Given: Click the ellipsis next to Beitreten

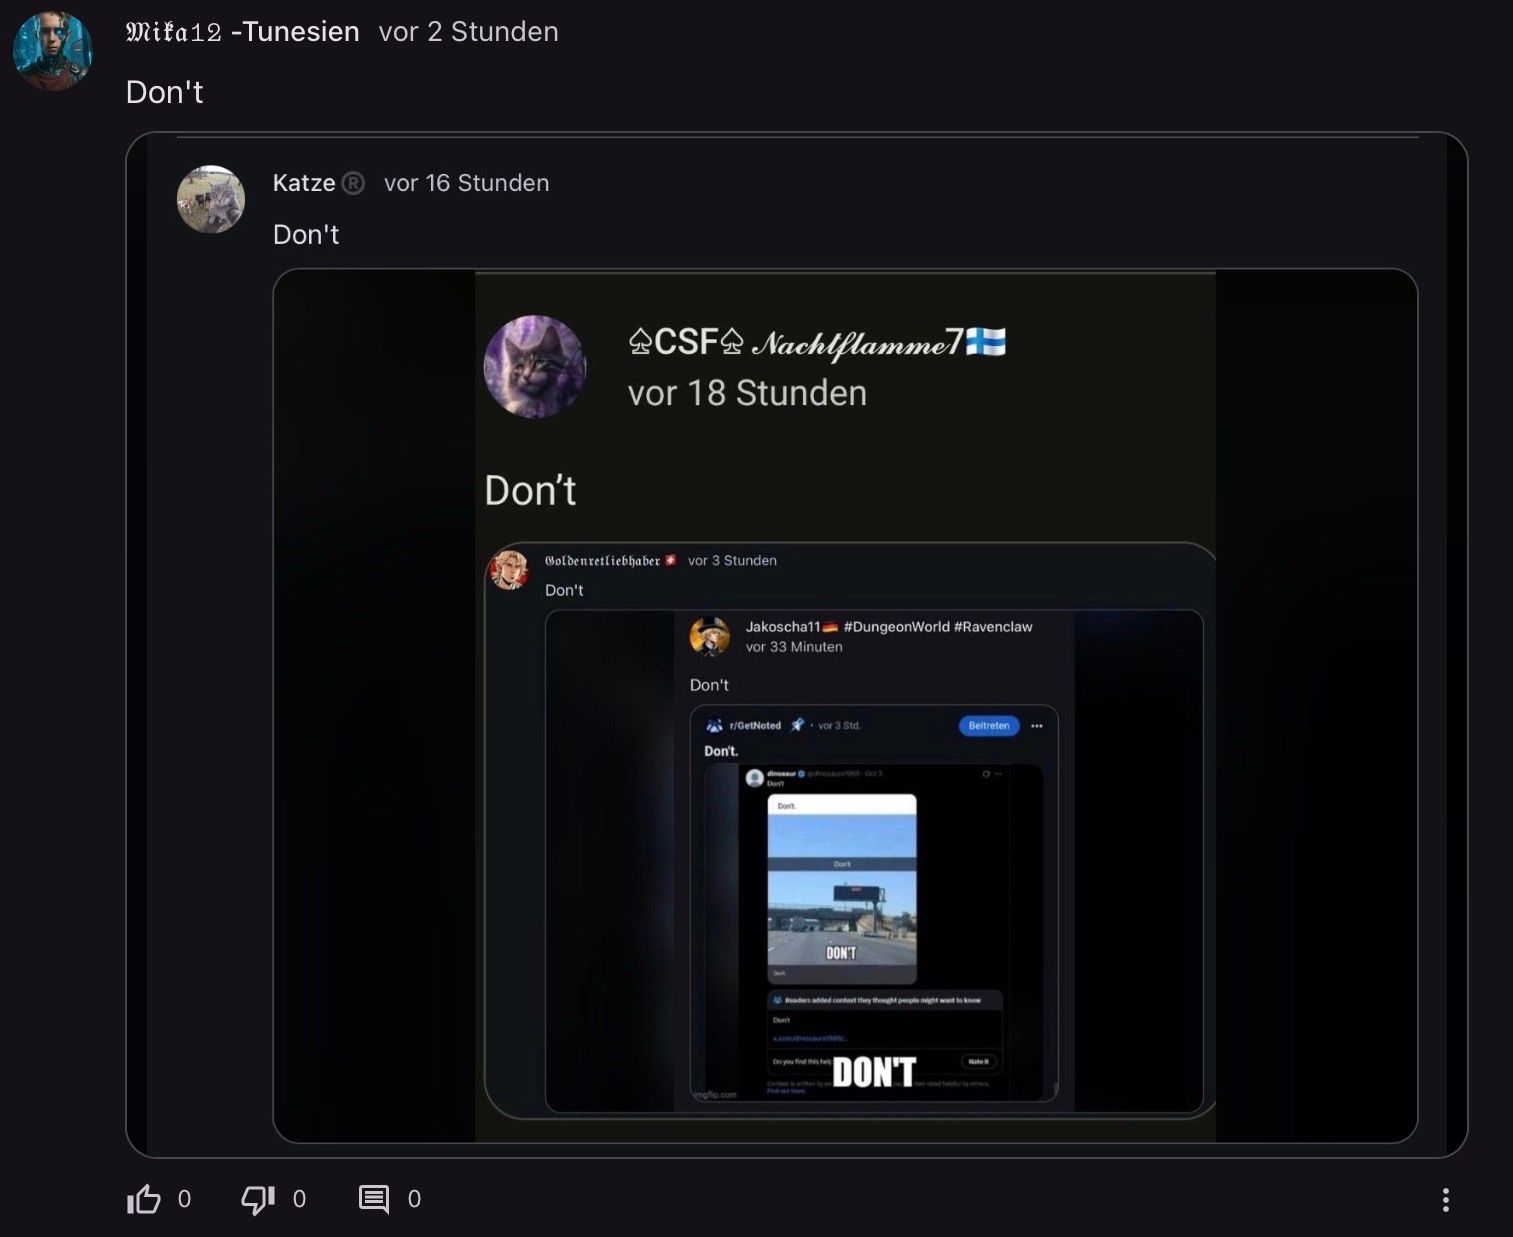Looking at the screenshot, I should 1037,726.
